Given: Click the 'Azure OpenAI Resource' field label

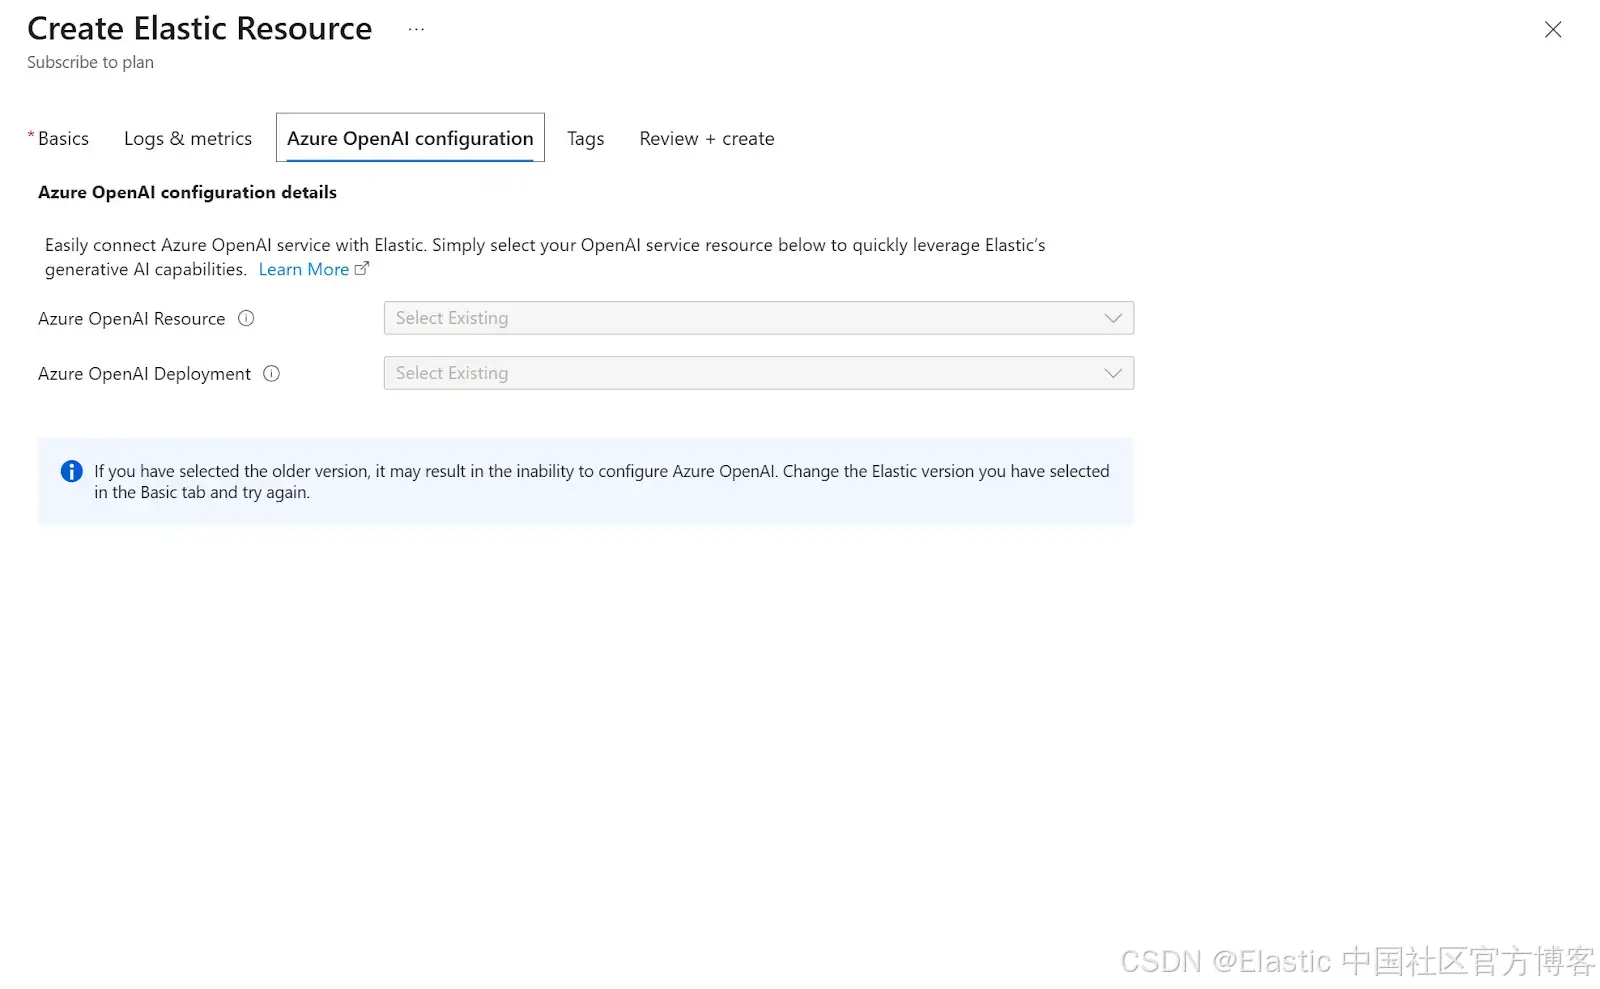Looking at the screenshot, I should tap(132, 318).
